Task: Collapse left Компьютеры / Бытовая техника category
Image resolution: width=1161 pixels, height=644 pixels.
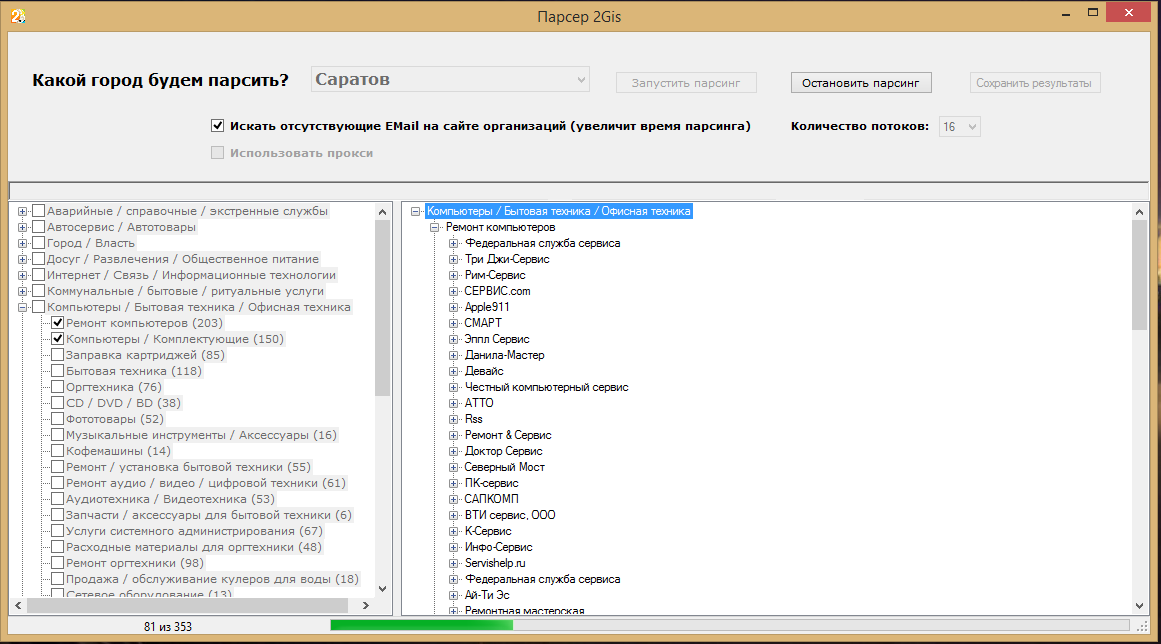Action: [22, 307]
